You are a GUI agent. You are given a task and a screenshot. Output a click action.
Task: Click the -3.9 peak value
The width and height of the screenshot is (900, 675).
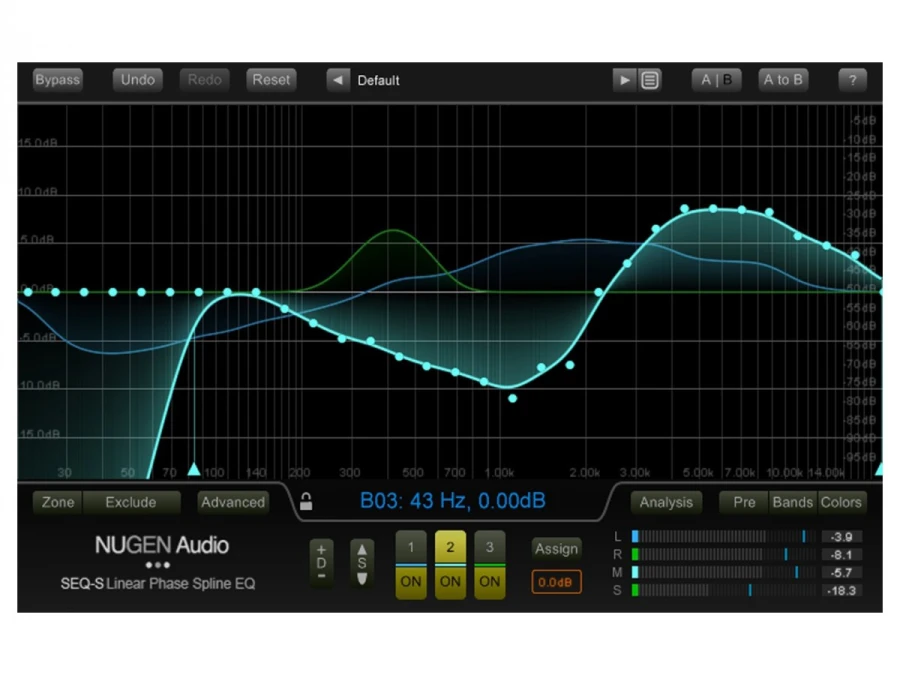(x=841, y=537)
